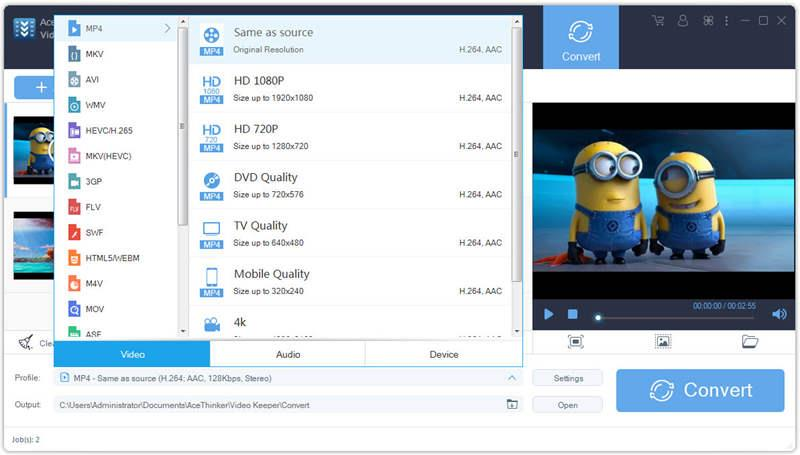Viewport: 800px width, 455px height.
Task: Play the preview video
Action: [548, 314]
